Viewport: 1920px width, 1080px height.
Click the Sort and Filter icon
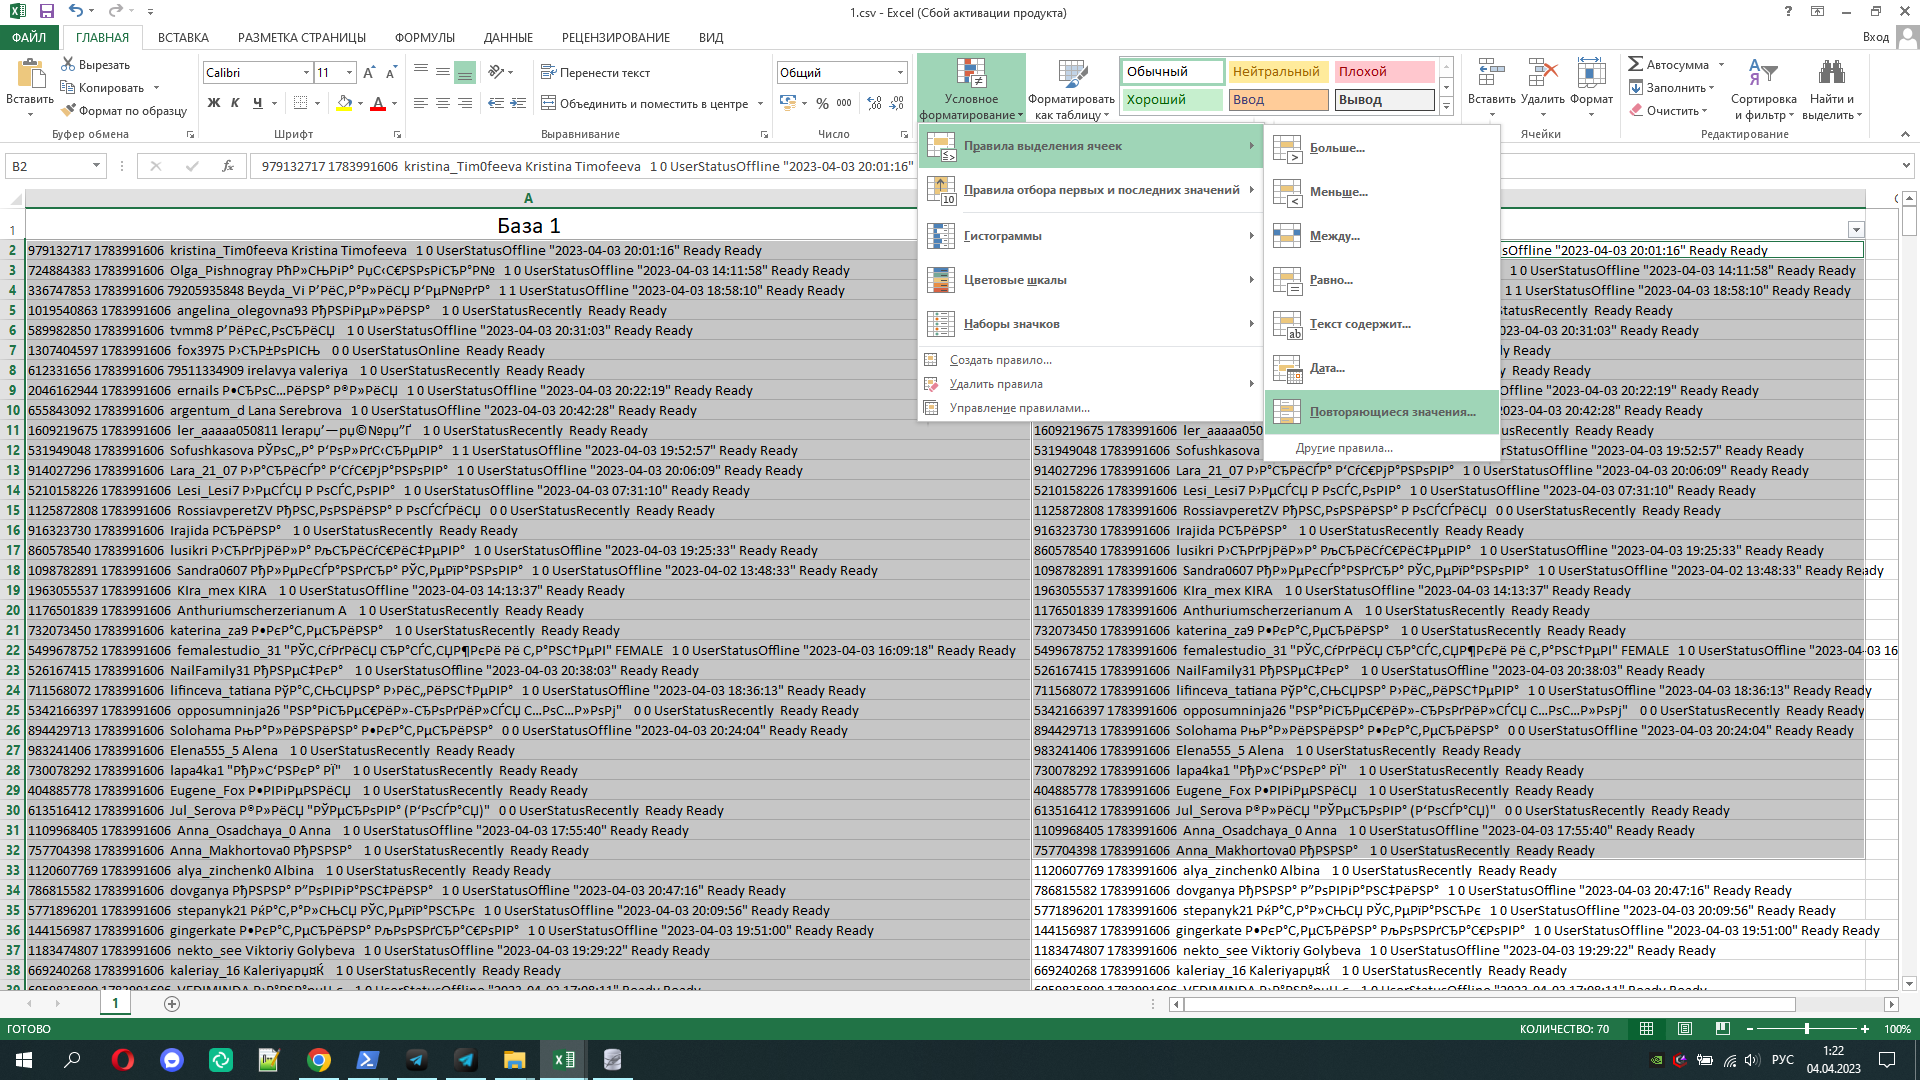1762,73
